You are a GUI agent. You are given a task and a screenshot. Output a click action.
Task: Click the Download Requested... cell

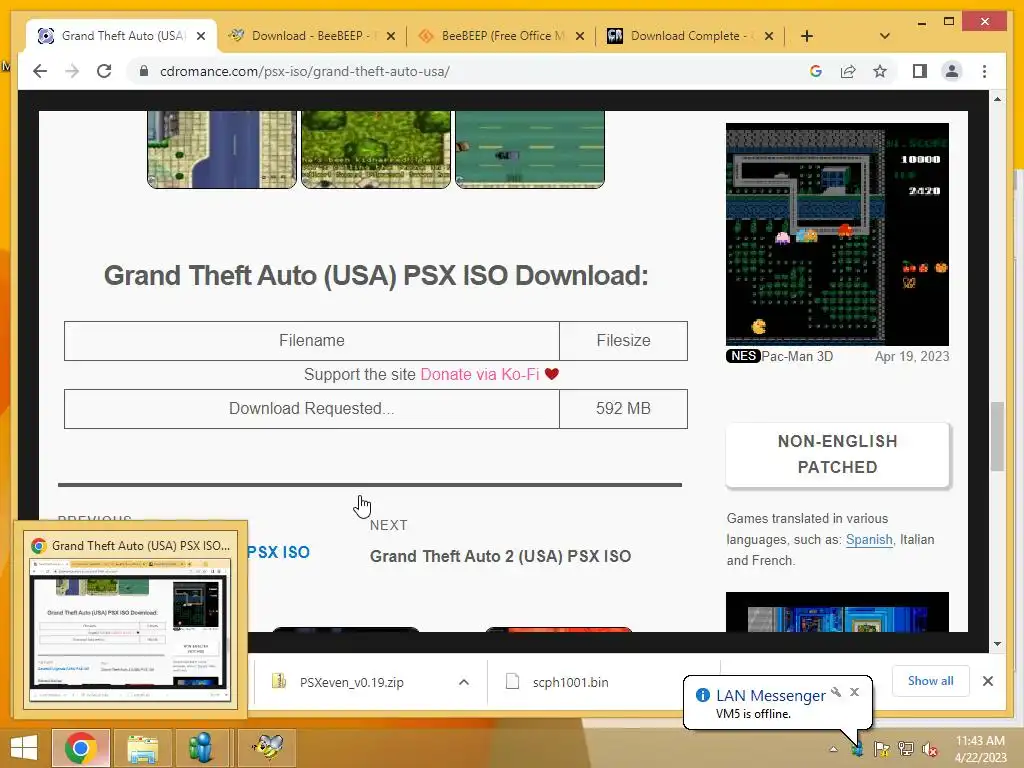coord(312,409)
